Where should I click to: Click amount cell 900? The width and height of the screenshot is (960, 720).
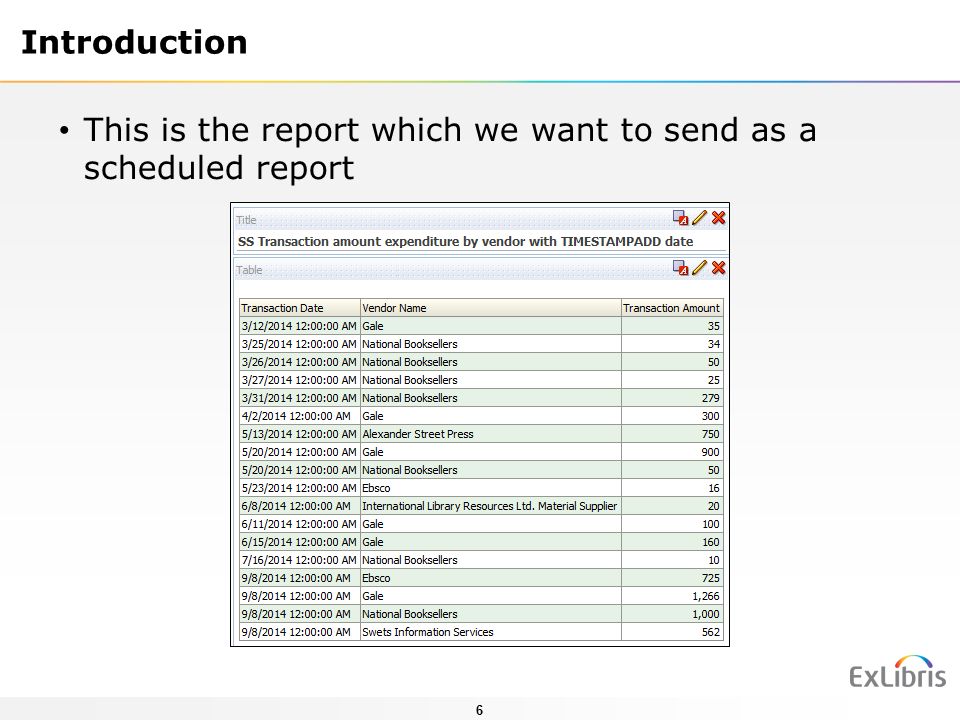coord(672,452)
